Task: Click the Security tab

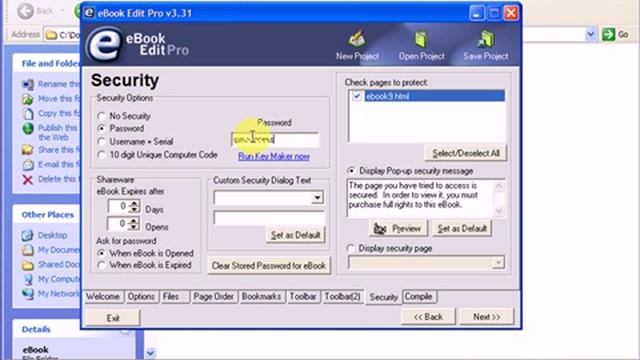Action: 383,297
